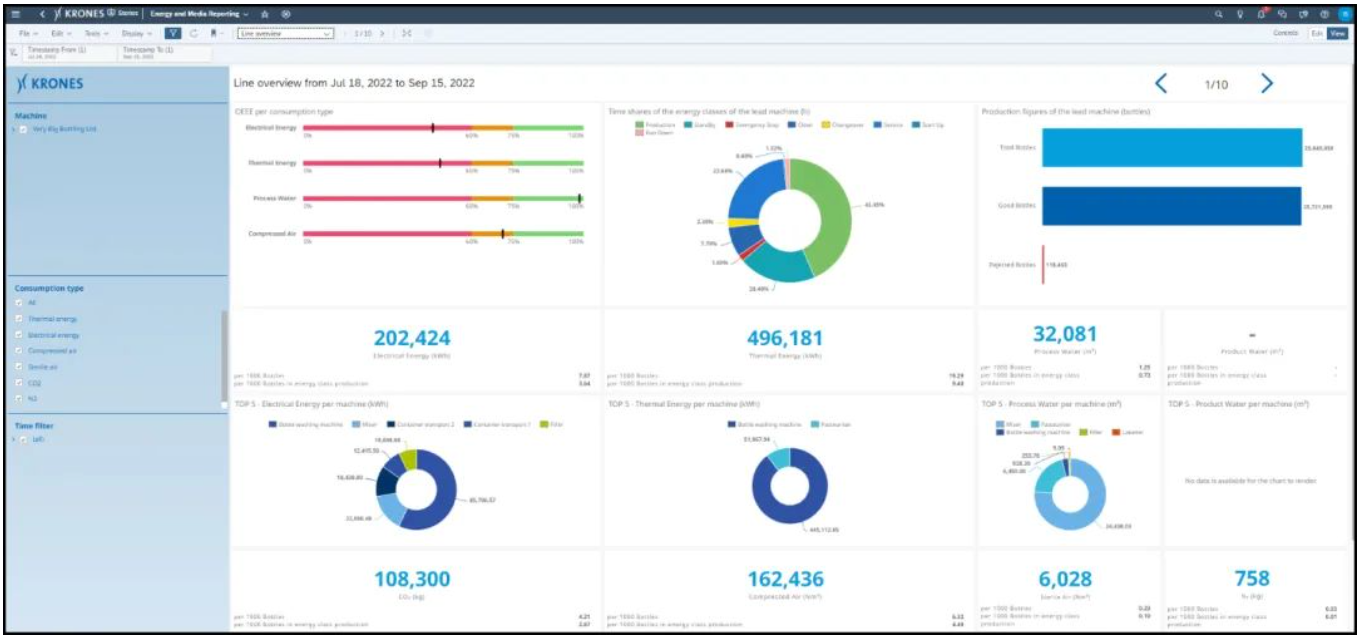
Task: Switch to Edit mode
Action: point(1316,33)
